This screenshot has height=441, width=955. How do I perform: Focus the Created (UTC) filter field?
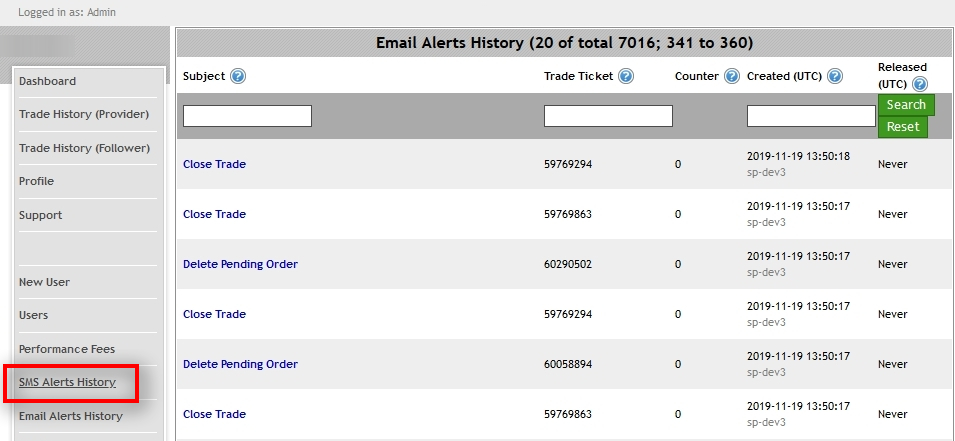tap(811, 116)
